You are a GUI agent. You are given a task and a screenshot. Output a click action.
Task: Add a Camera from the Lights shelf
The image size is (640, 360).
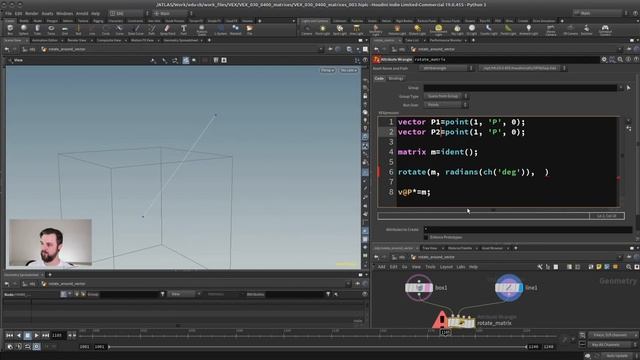[307, 29]
